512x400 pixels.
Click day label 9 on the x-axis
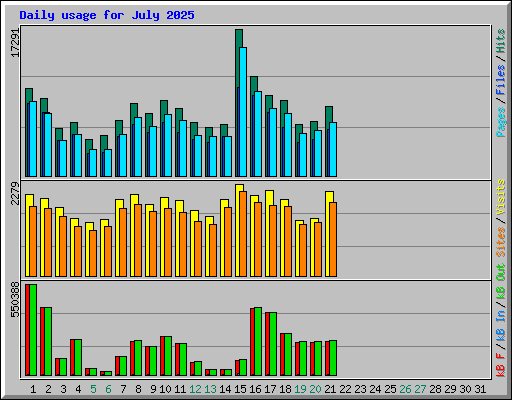tap(153, 389)
